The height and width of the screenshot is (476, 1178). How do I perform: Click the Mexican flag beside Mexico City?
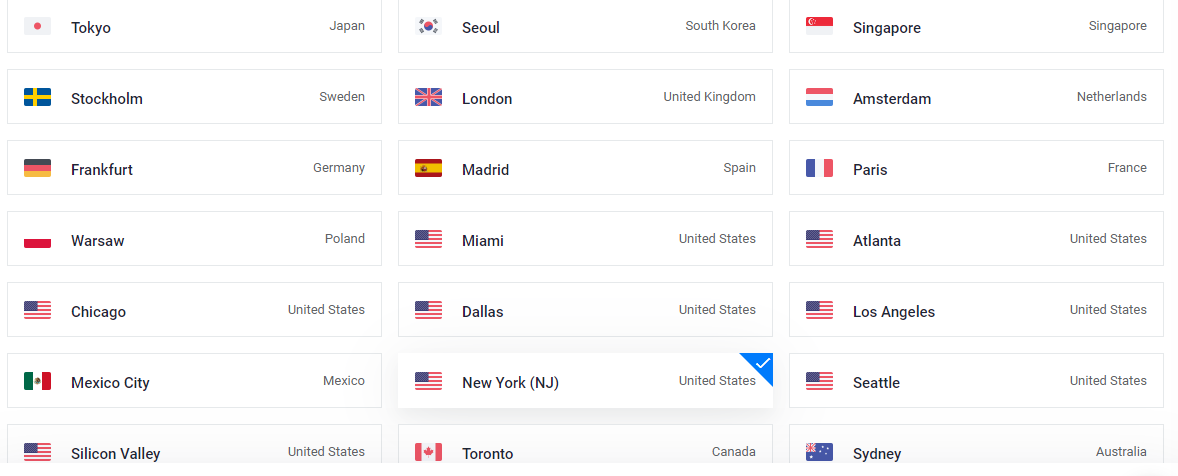pyautogui.click(x=37, y=381)
